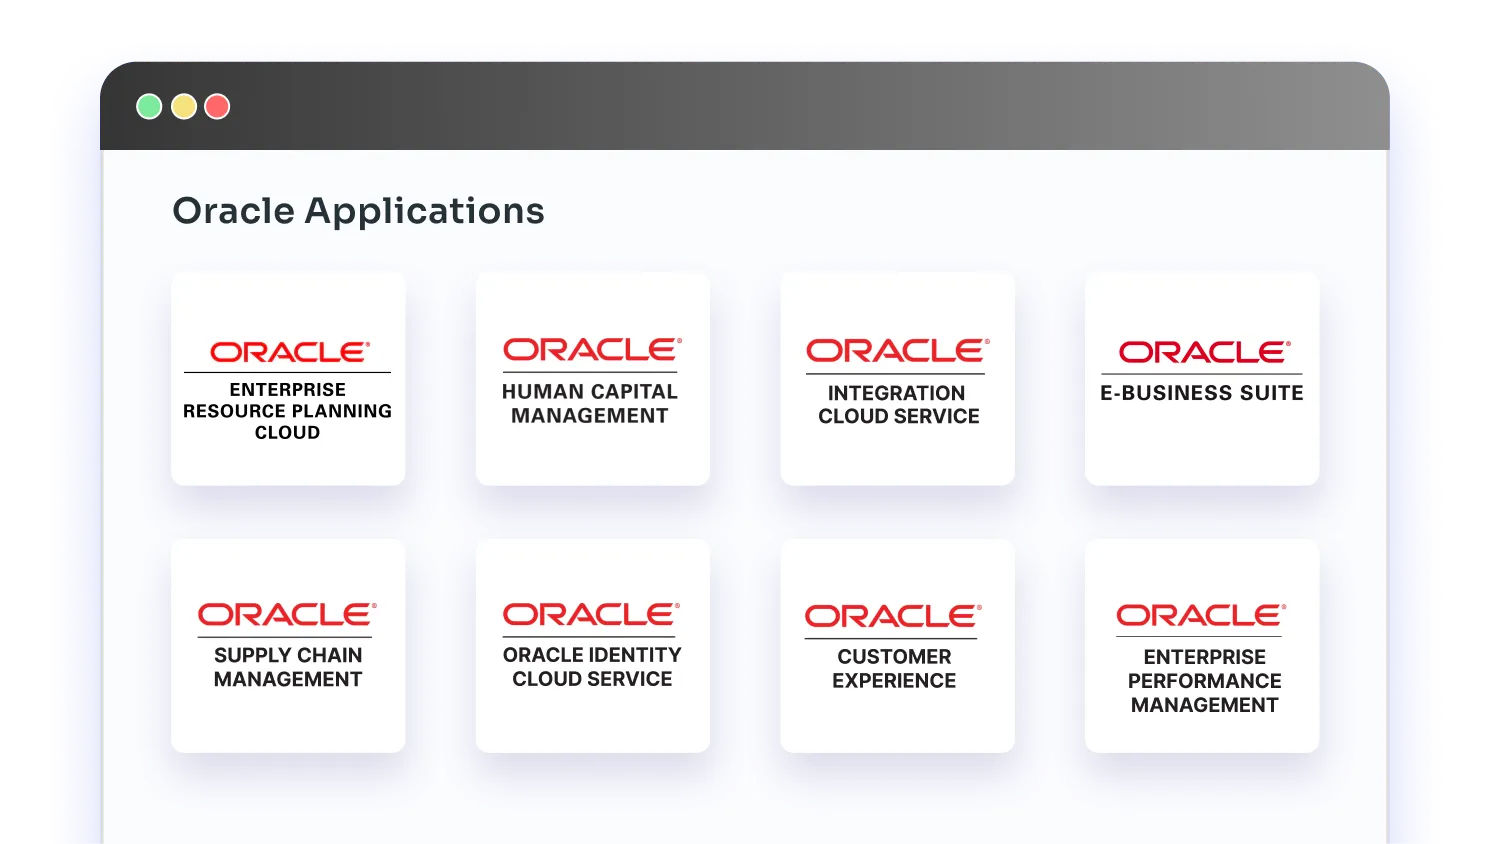This screenshot has height=844, width=1500.
Task: Open the Enterprise Resource Planning Cloud app
Action: 288,379
